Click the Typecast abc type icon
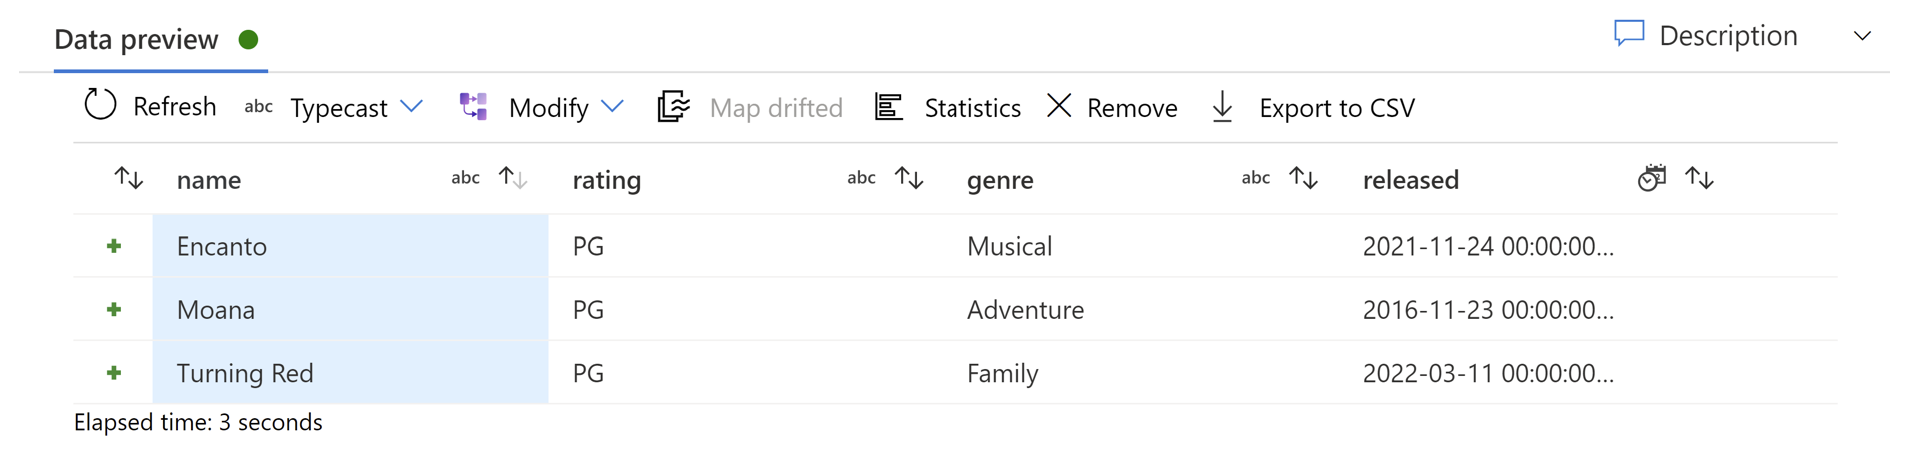The image size is (1911, 468). tap(258, 106)
